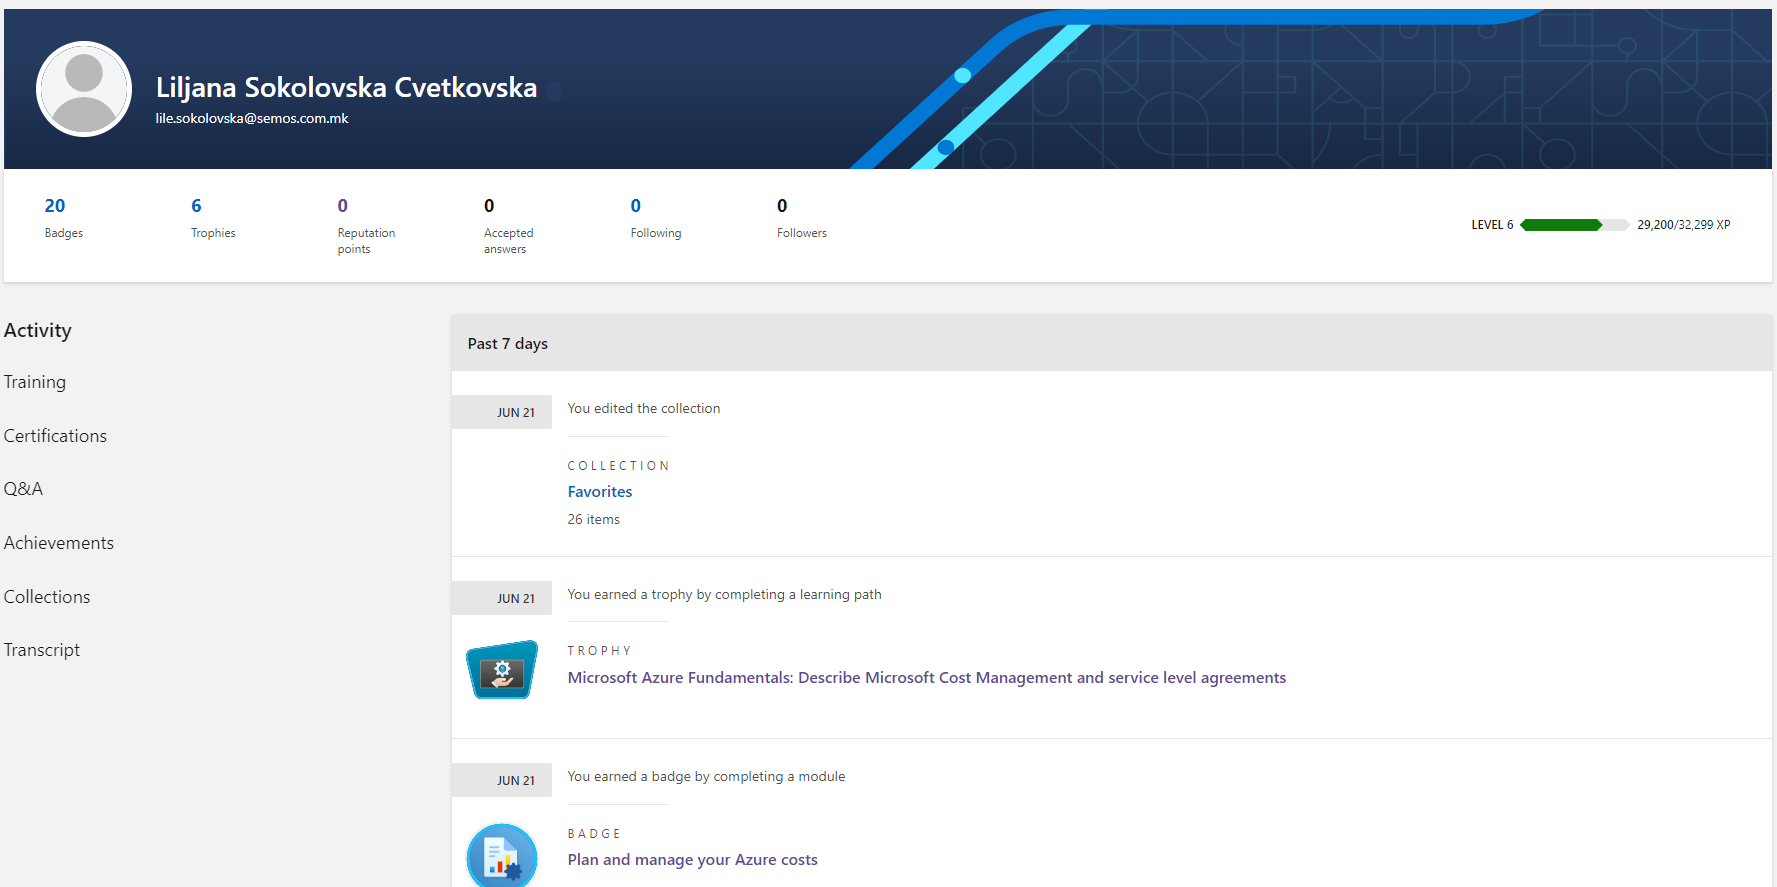Screen dimensions: 1777x887
Task: Click 'You earned a badge' activity text
Action: [x=707, y=777]
